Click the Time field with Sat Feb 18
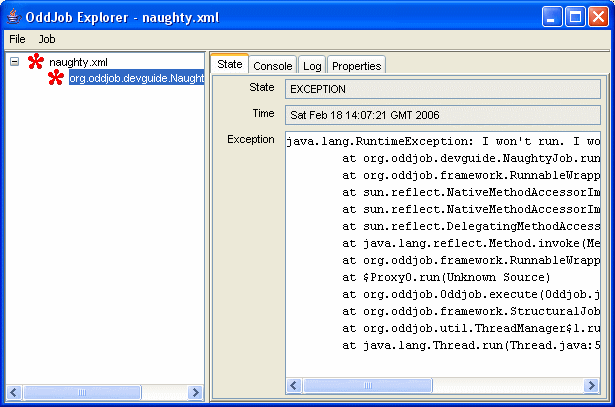This screenshot has height=407, width=615. coord(435,114)
